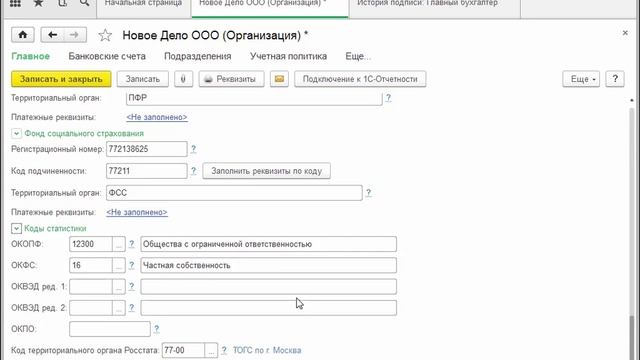This screenshot has height=360, width=640.
Task: Click Заполнить реквизиты по коду button
Action: [x=267, y=171]
